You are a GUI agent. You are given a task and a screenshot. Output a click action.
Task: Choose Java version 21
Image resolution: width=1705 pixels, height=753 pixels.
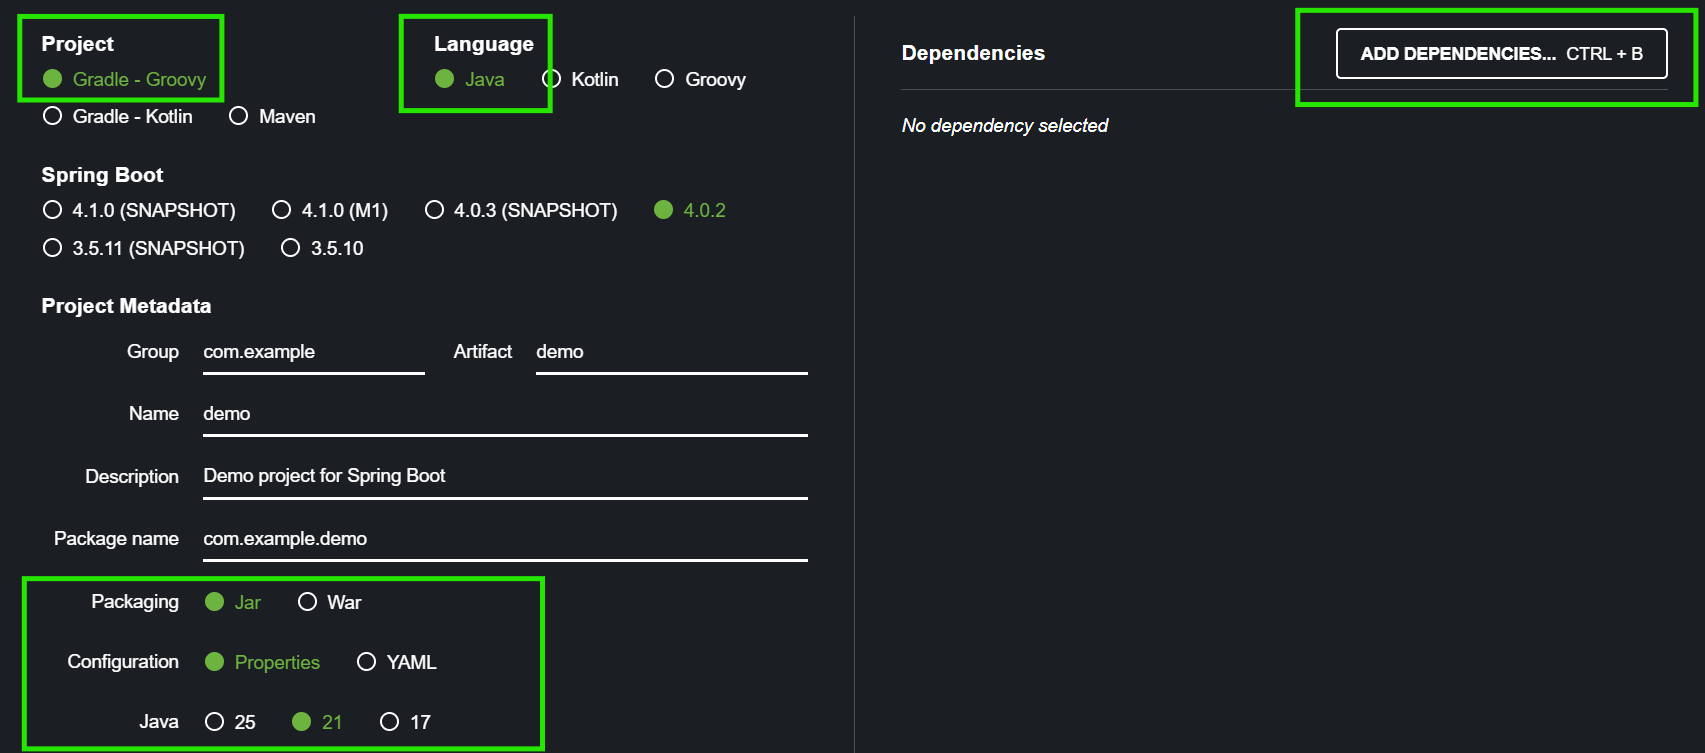(317, 722)
